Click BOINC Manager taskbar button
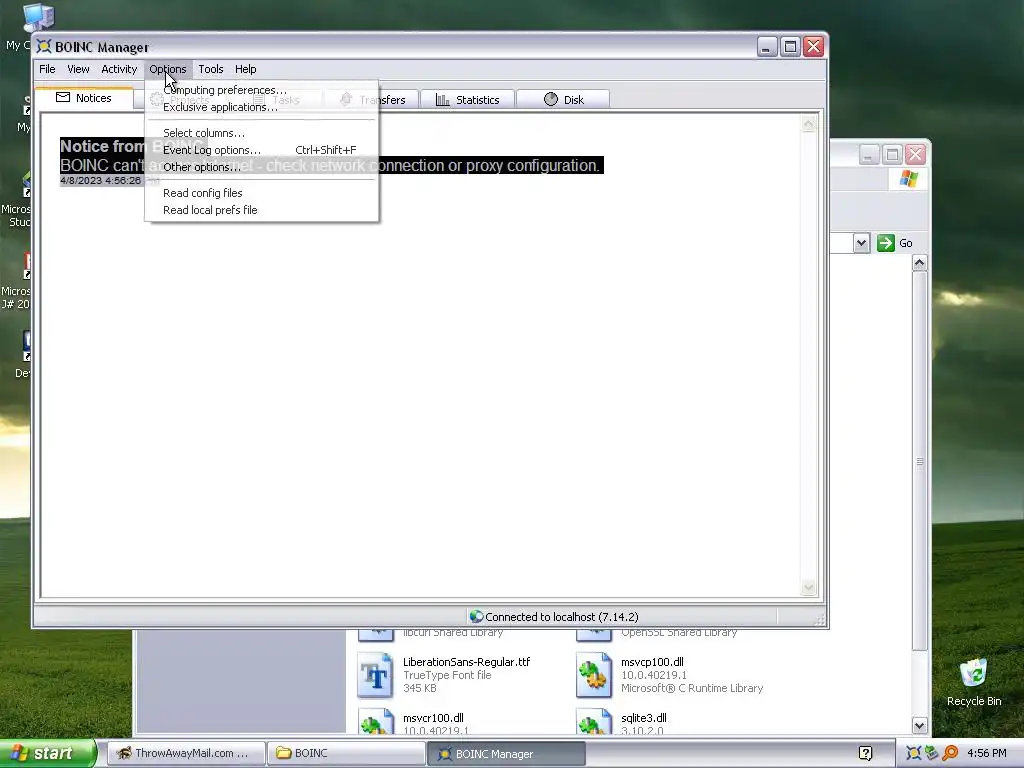The width and height of the screenshot is (1024, 768). coord(506,753)
